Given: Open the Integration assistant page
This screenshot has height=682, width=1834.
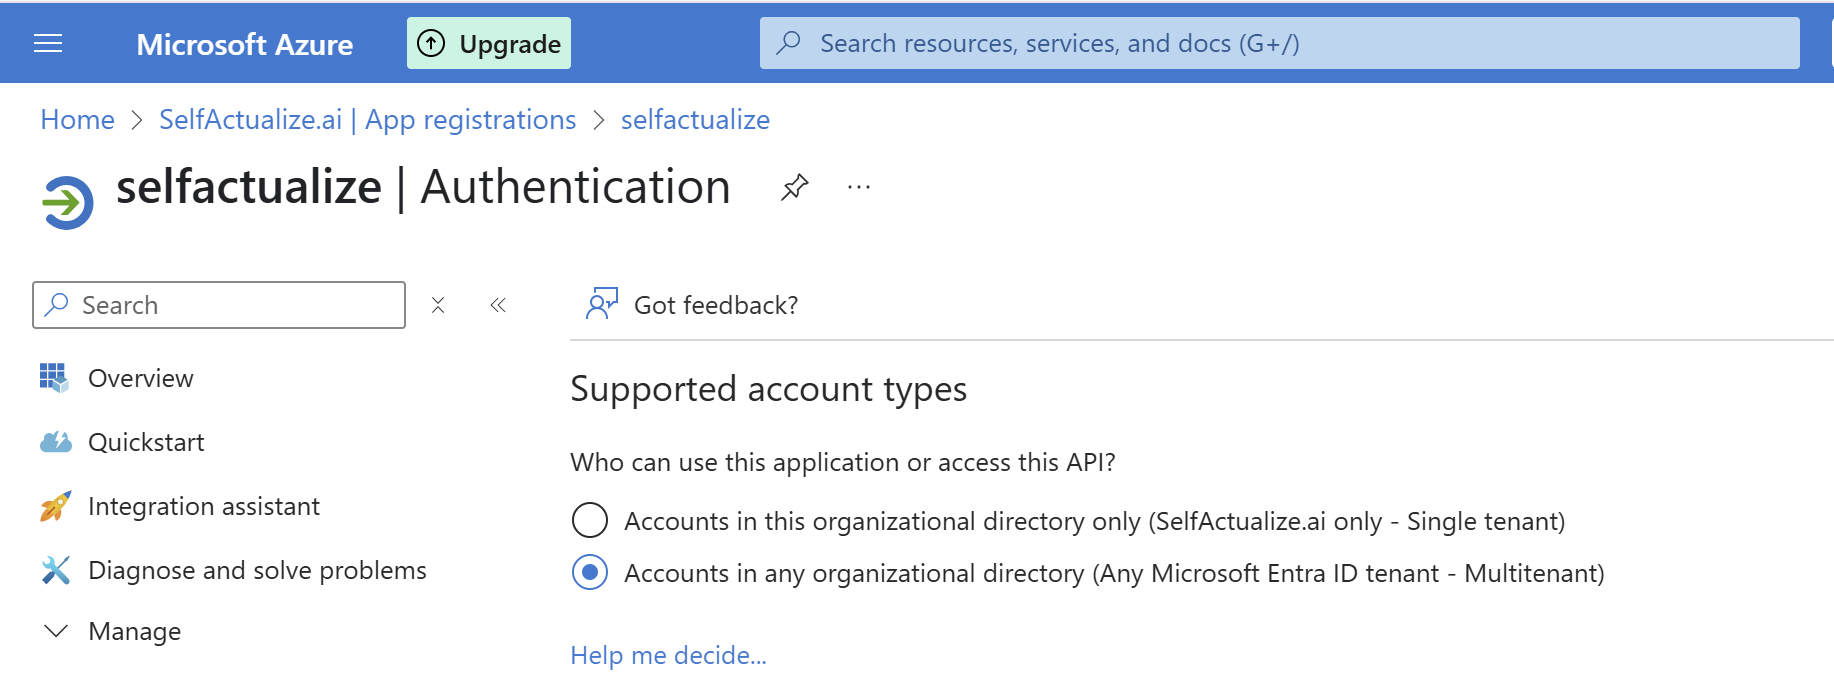Looking at the screenshot, I should (204, 506).
